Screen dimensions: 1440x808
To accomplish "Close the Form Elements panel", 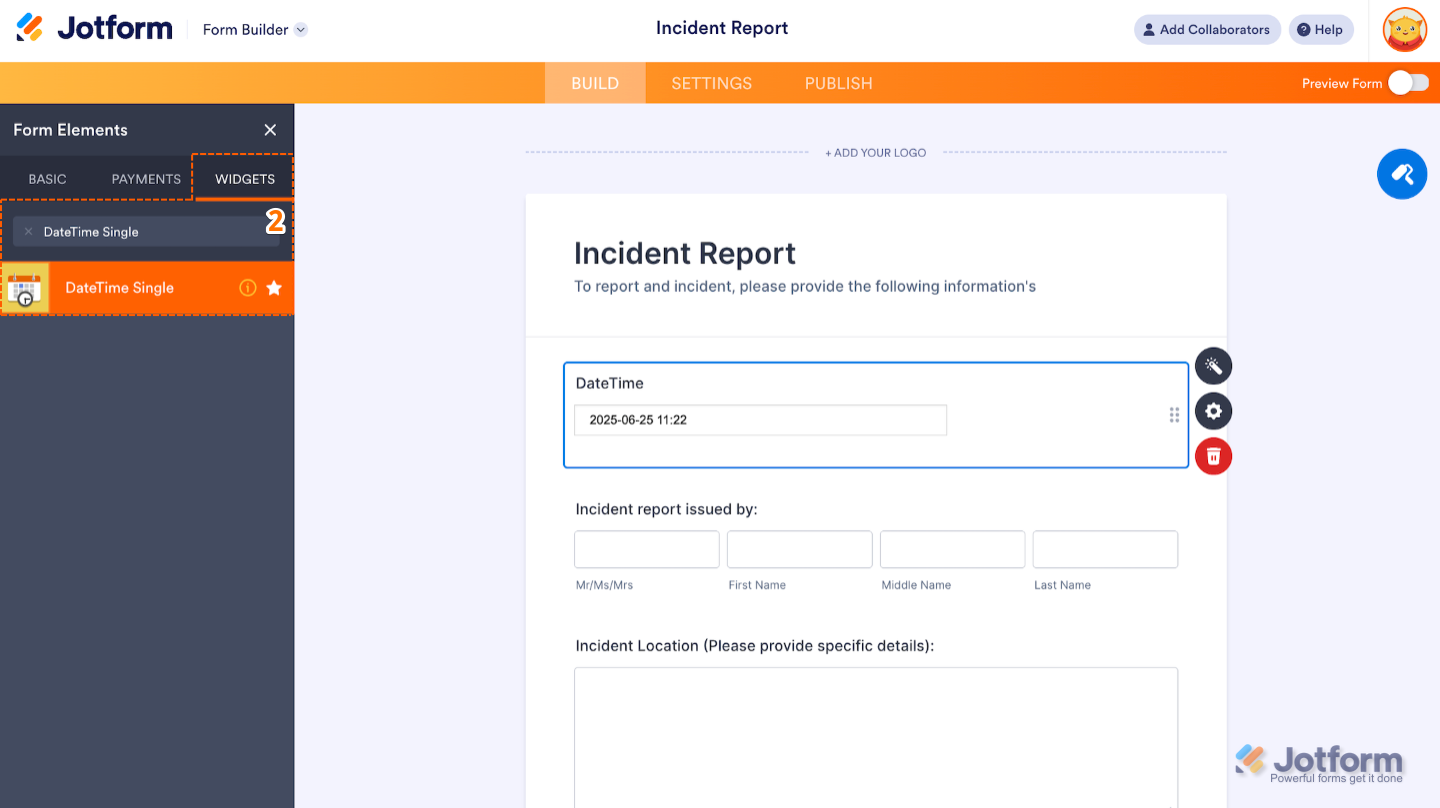I will click(x=270, y=130).
